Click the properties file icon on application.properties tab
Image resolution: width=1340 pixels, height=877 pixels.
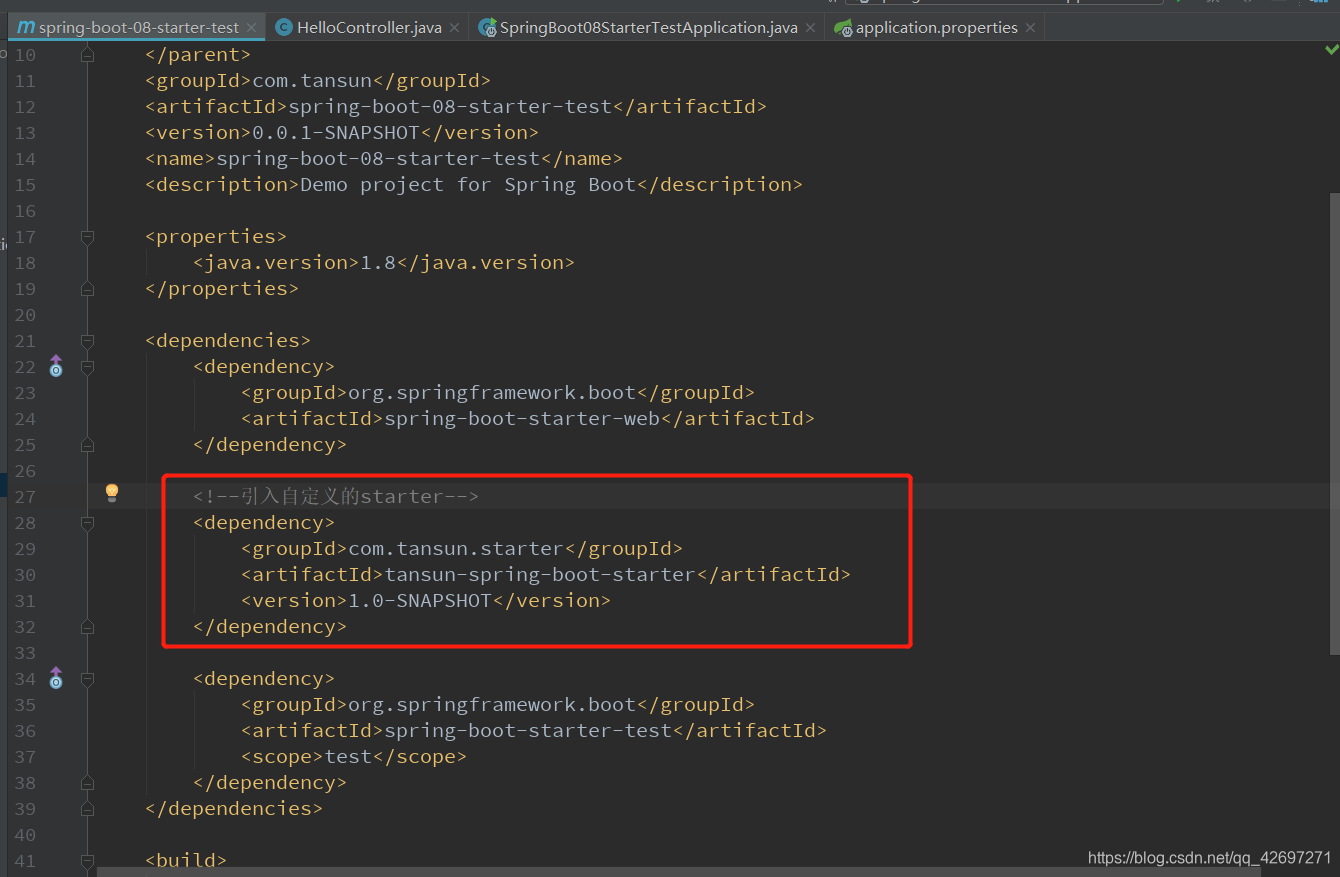[844, 28]
